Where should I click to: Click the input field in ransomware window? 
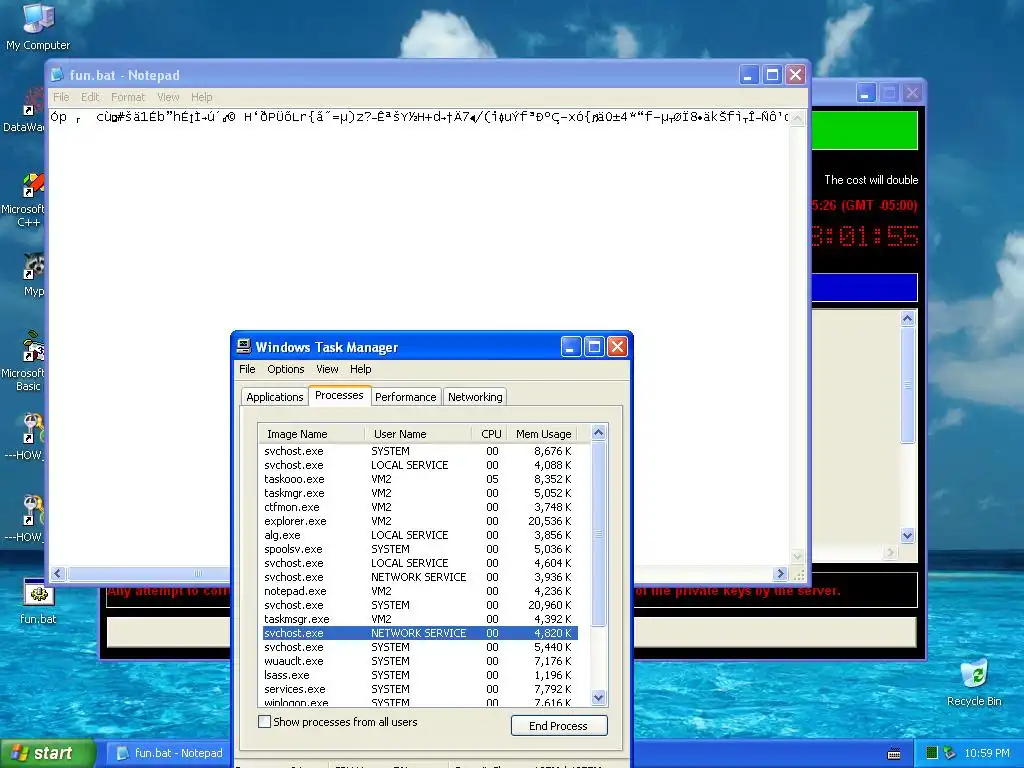775,633
